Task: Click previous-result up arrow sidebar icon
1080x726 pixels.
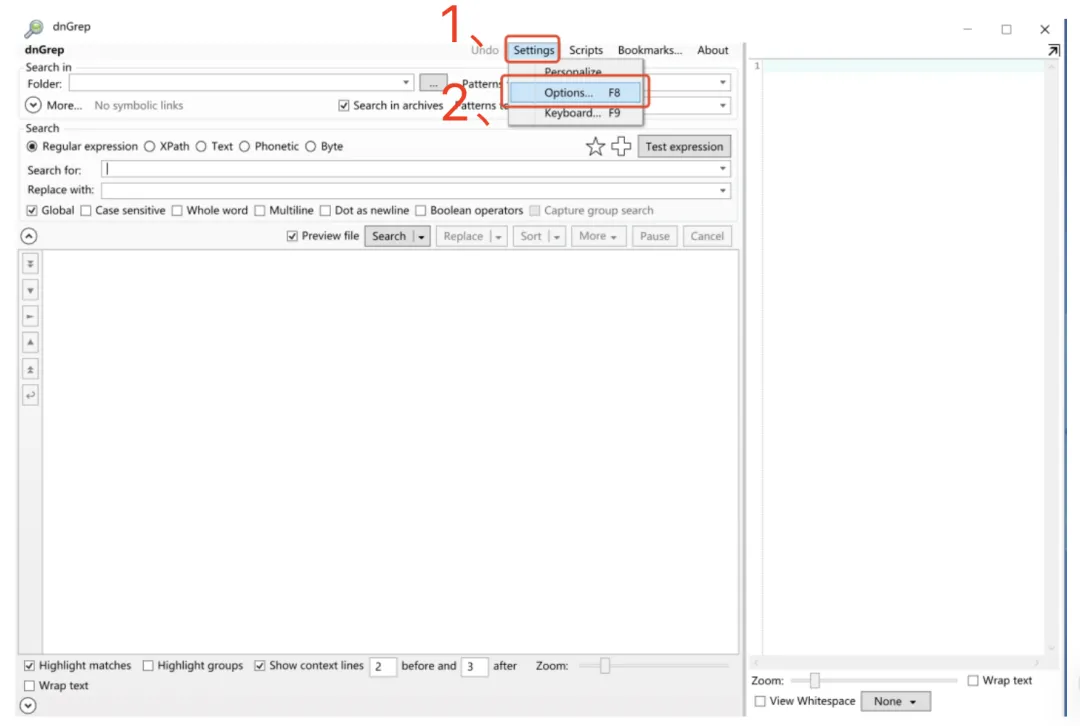Action: coord(30,342)
